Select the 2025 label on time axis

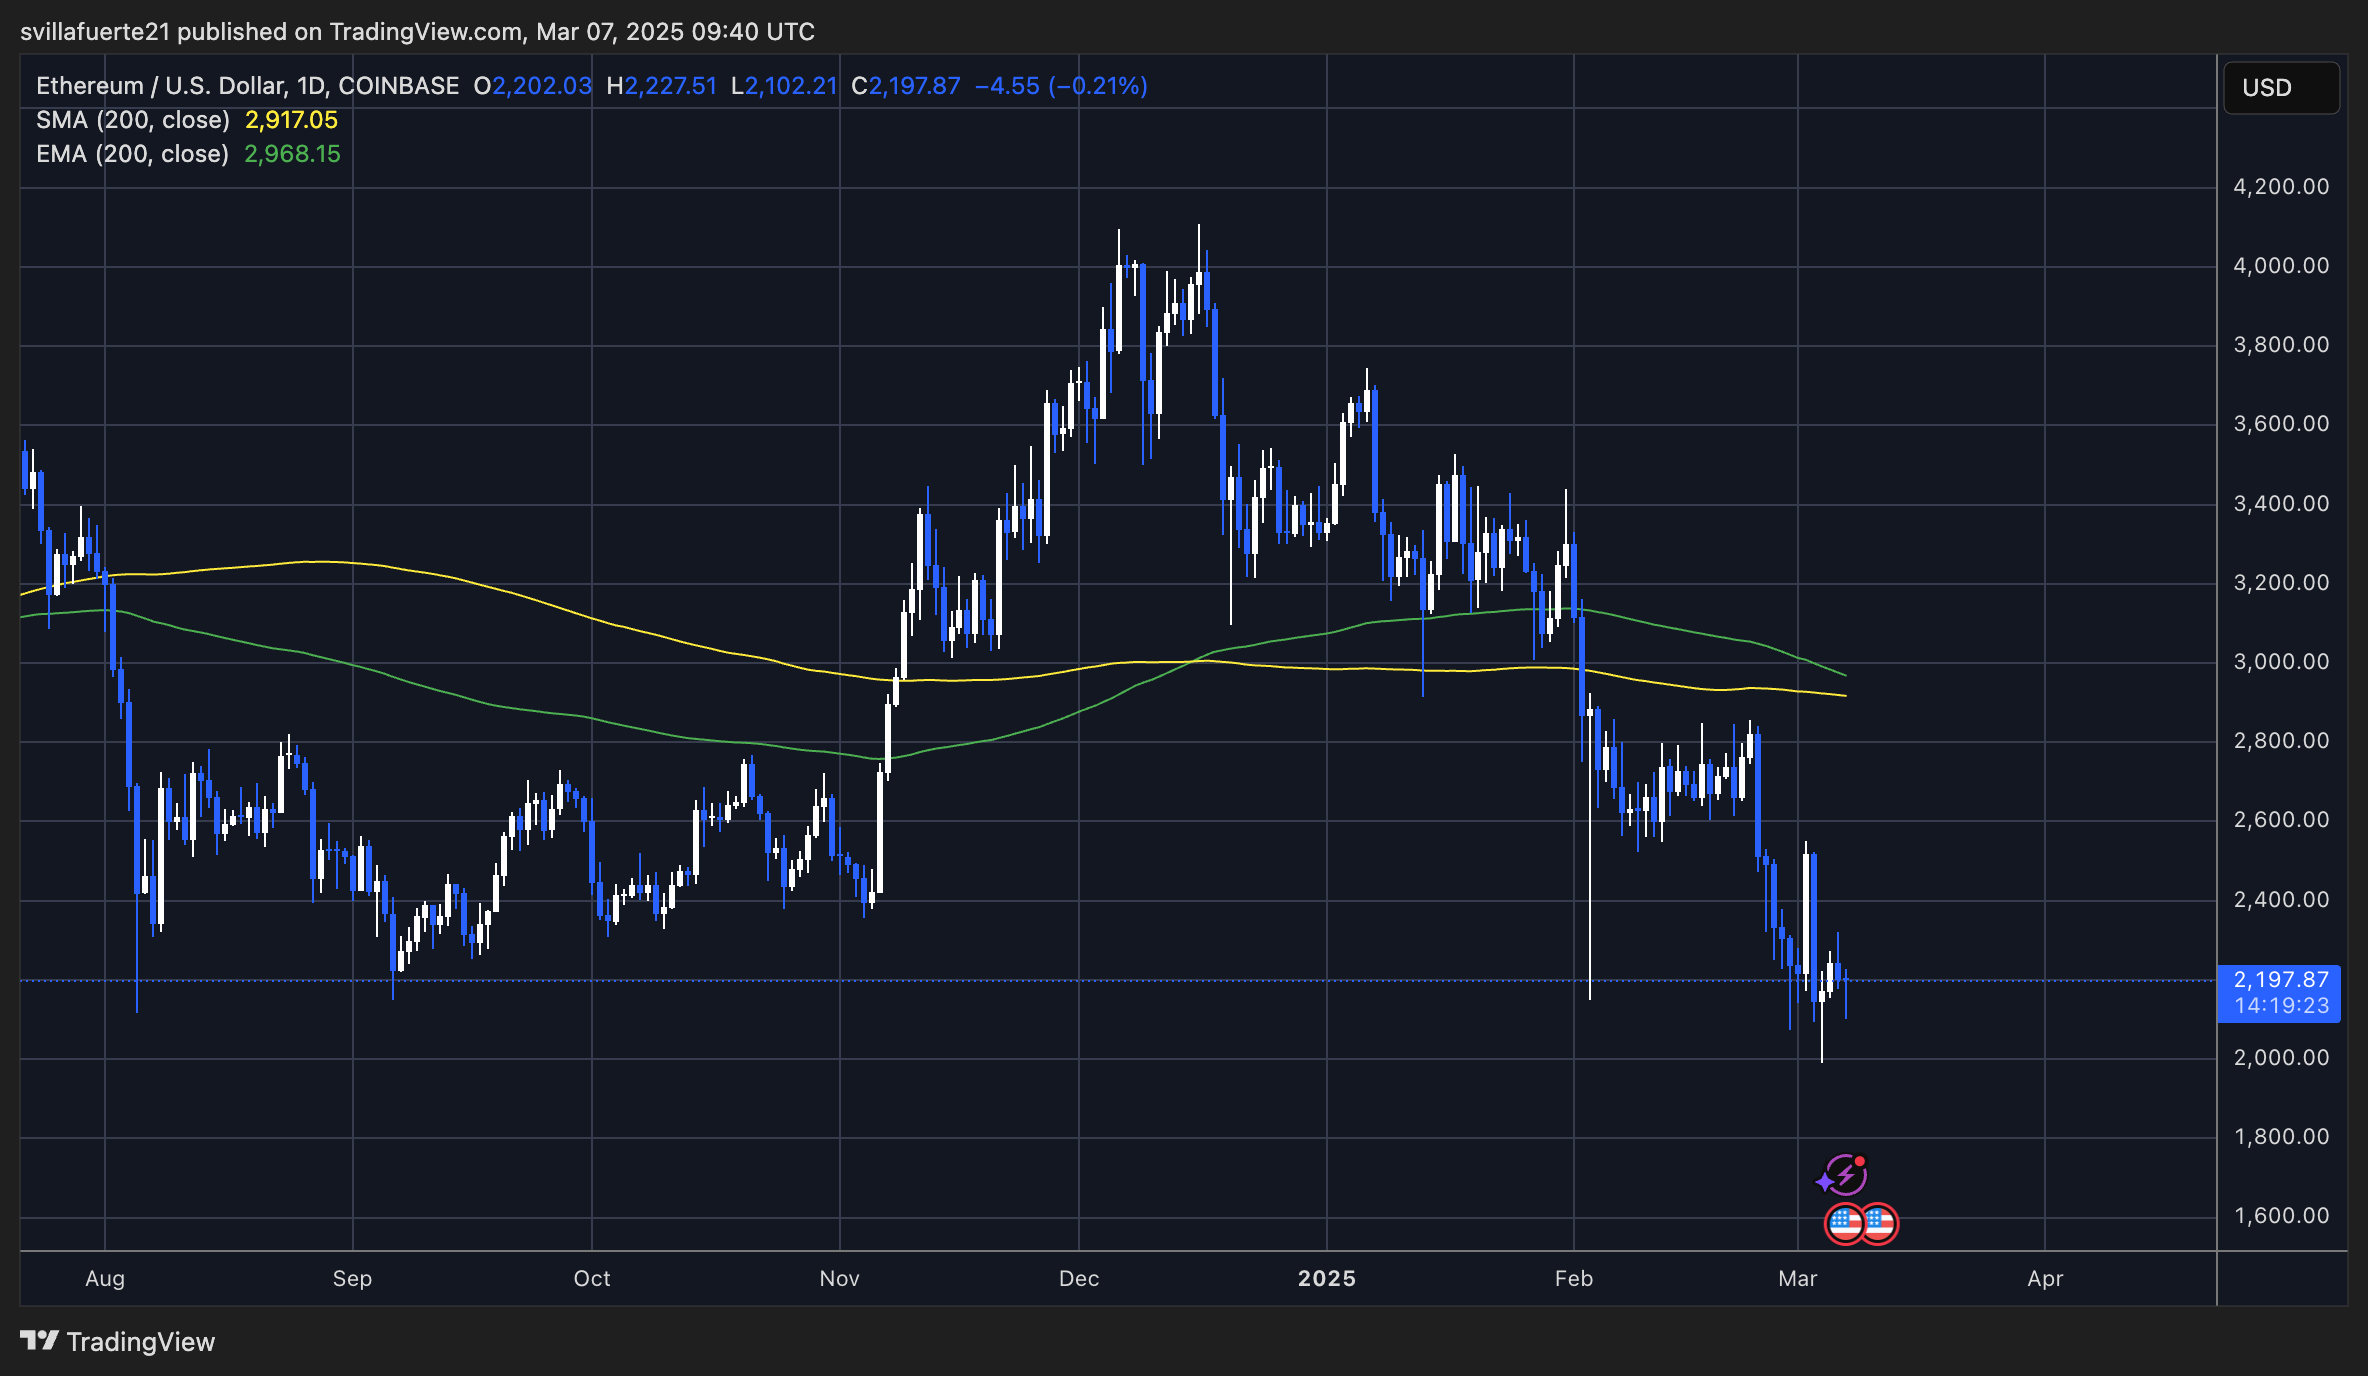[1327, 1279]
